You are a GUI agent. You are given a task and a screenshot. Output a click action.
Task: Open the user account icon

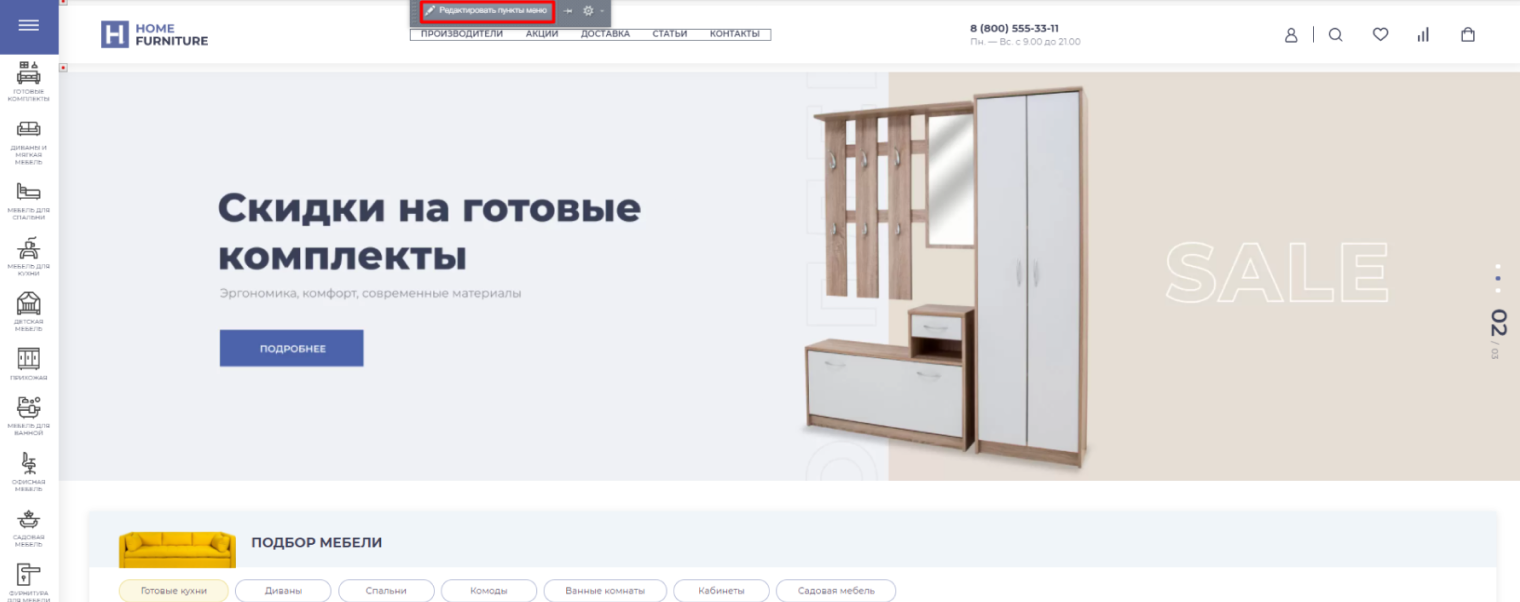click(1291, 35)
